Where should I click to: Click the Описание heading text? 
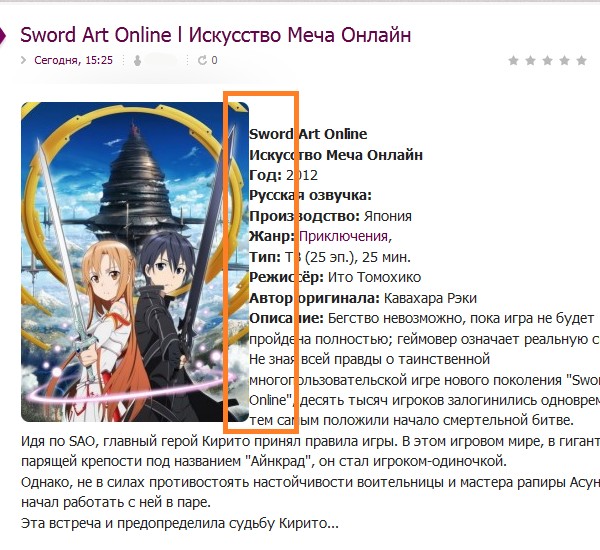click(287, 318)
